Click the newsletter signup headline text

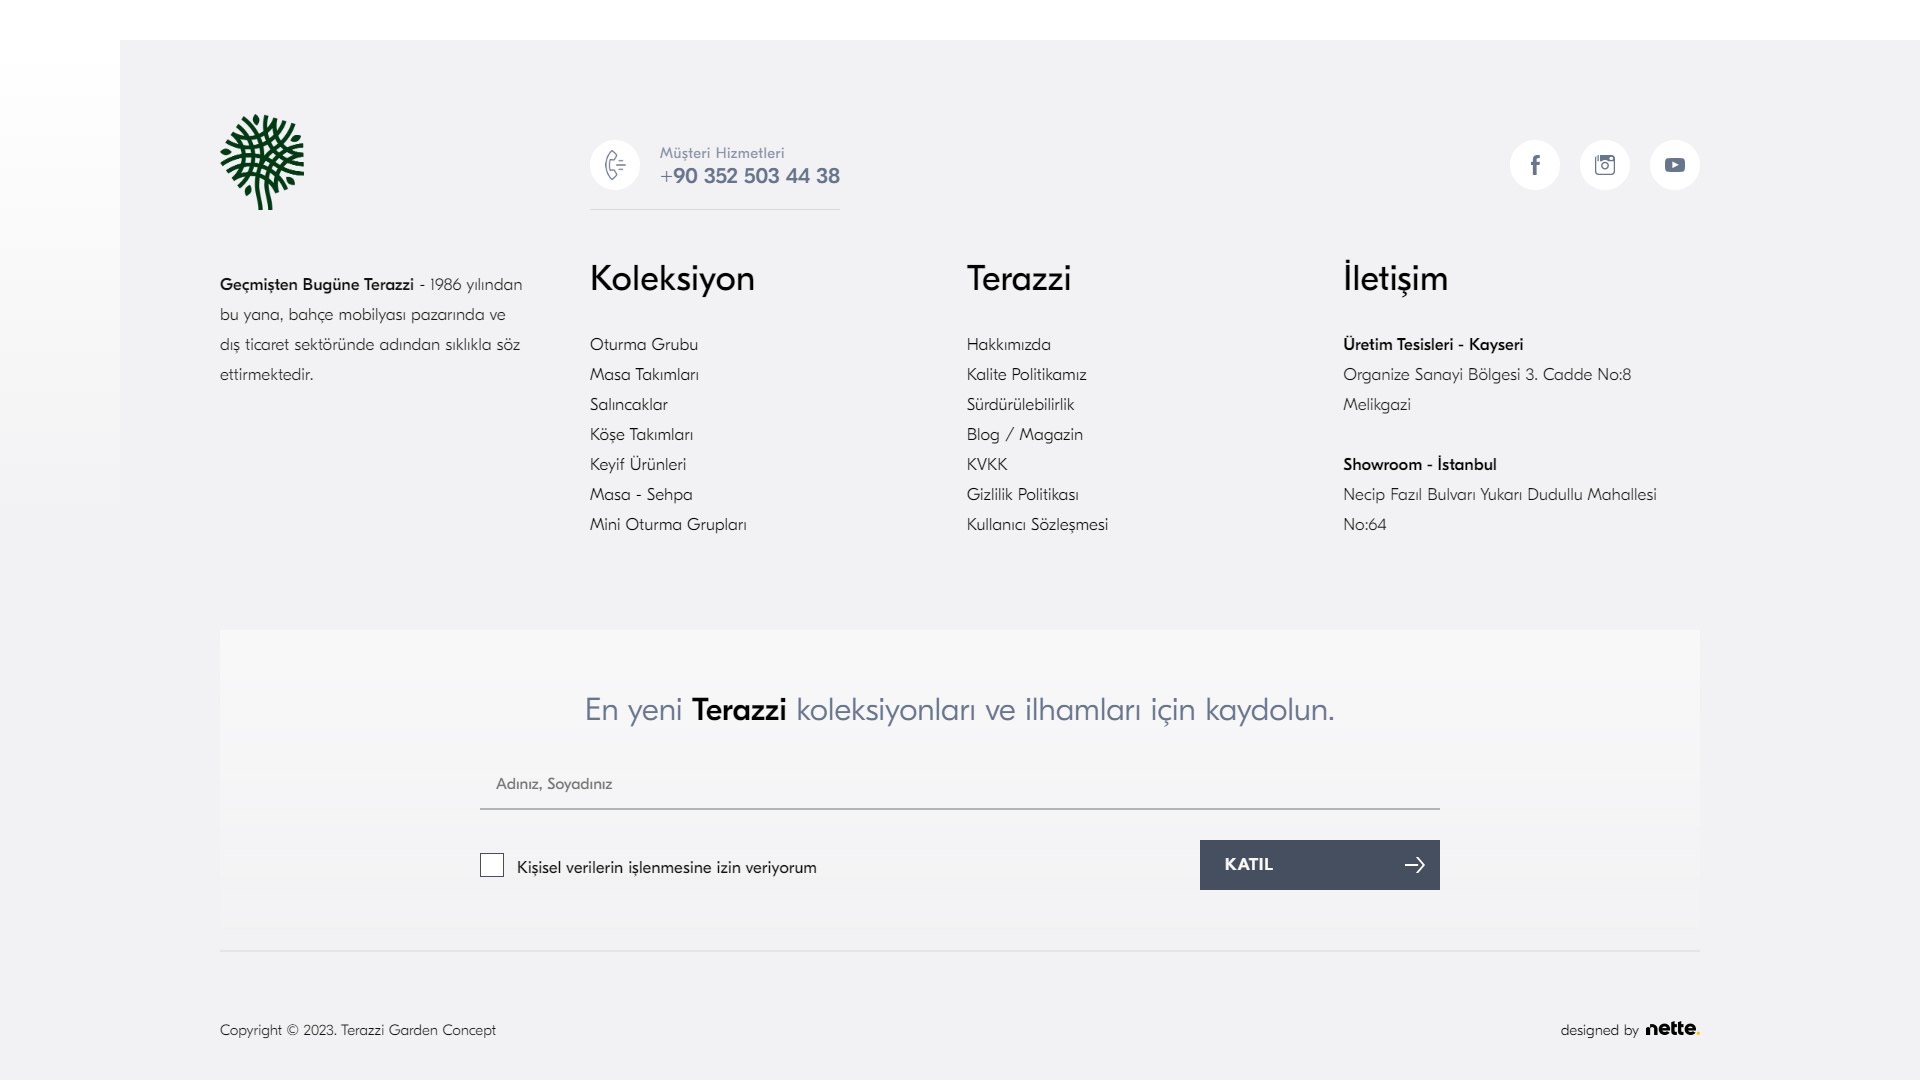click(x=960, y=709)
